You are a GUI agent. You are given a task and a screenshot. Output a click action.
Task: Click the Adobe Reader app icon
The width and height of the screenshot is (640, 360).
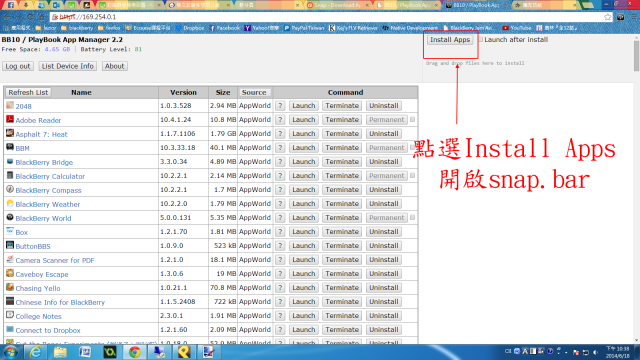click(x=10, y=119)
